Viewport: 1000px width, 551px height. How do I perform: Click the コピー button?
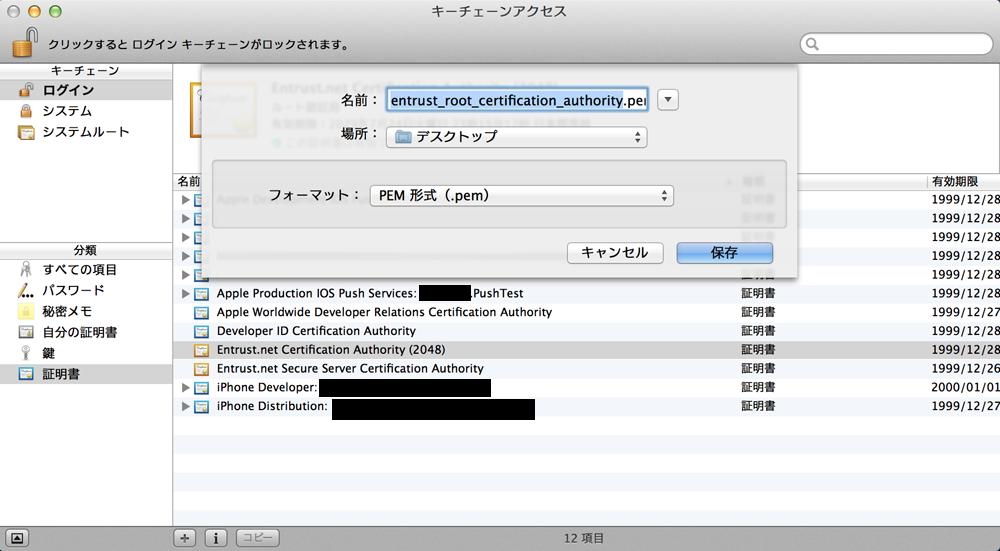point(258,538)
